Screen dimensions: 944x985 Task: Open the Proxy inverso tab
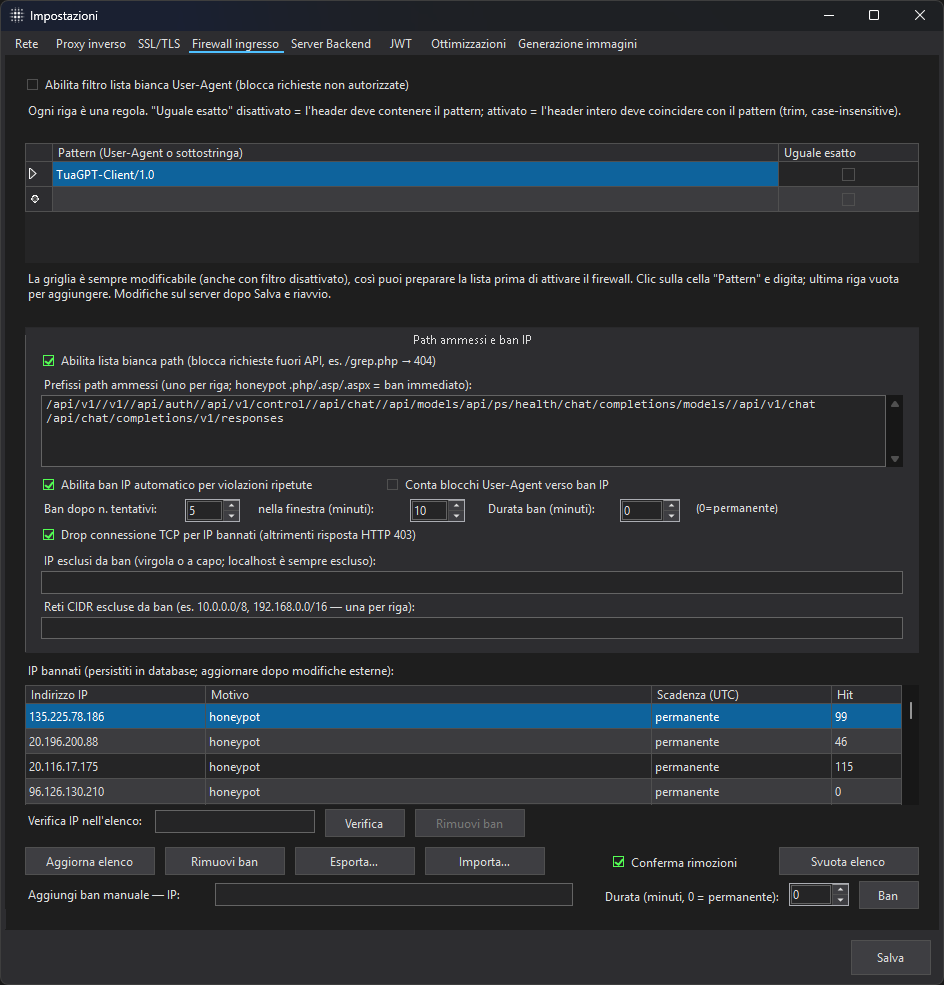click(x=90, y=44)
